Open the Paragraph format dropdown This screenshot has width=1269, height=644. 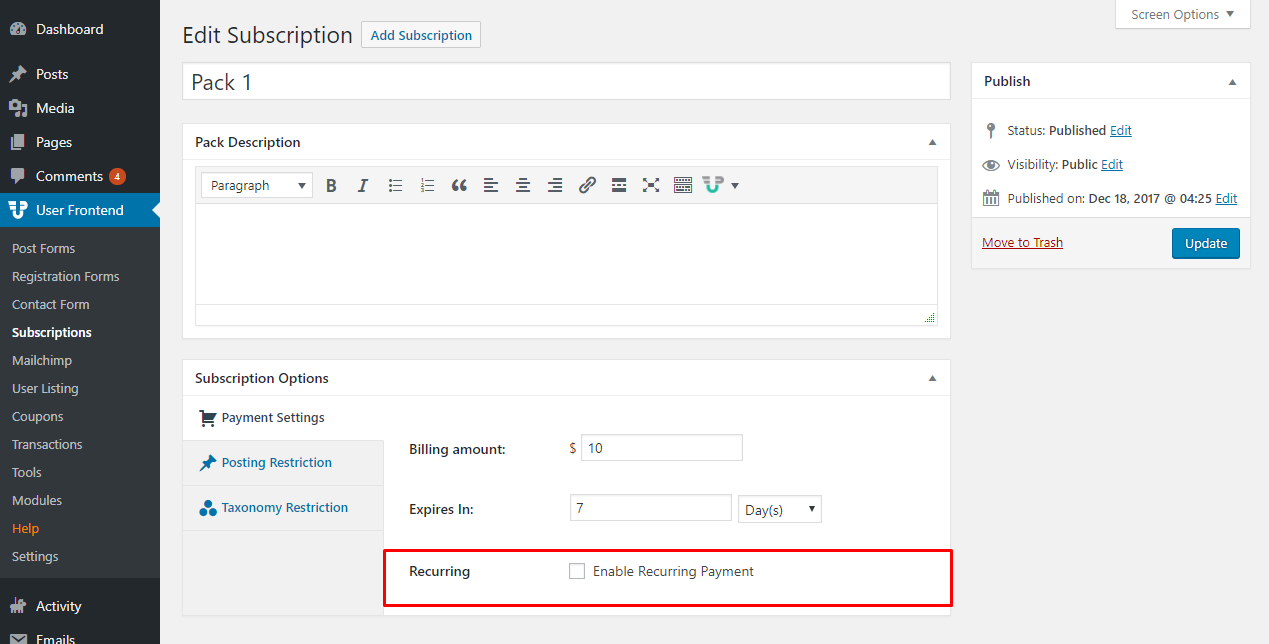[x=257, y=185]
